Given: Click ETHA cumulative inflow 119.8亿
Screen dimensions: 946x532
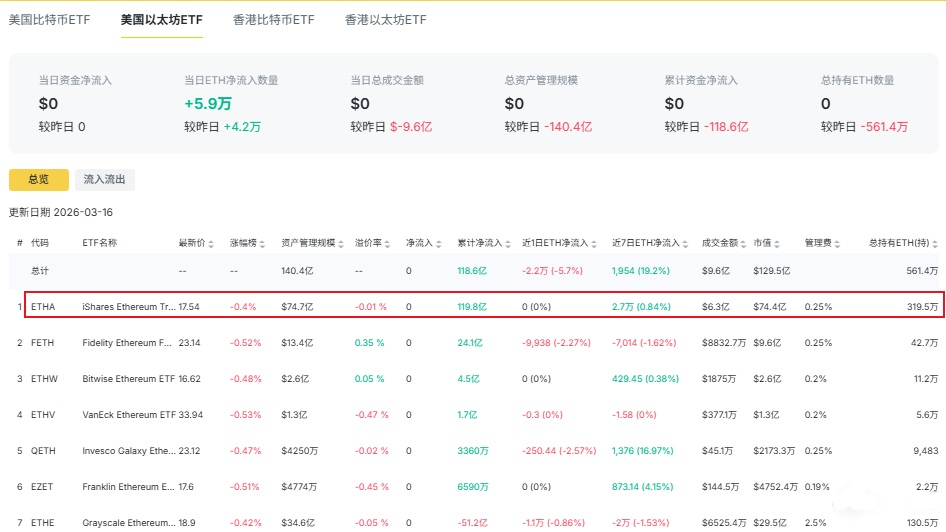Looking at the screenshot, I should click(x=472, y=306).
